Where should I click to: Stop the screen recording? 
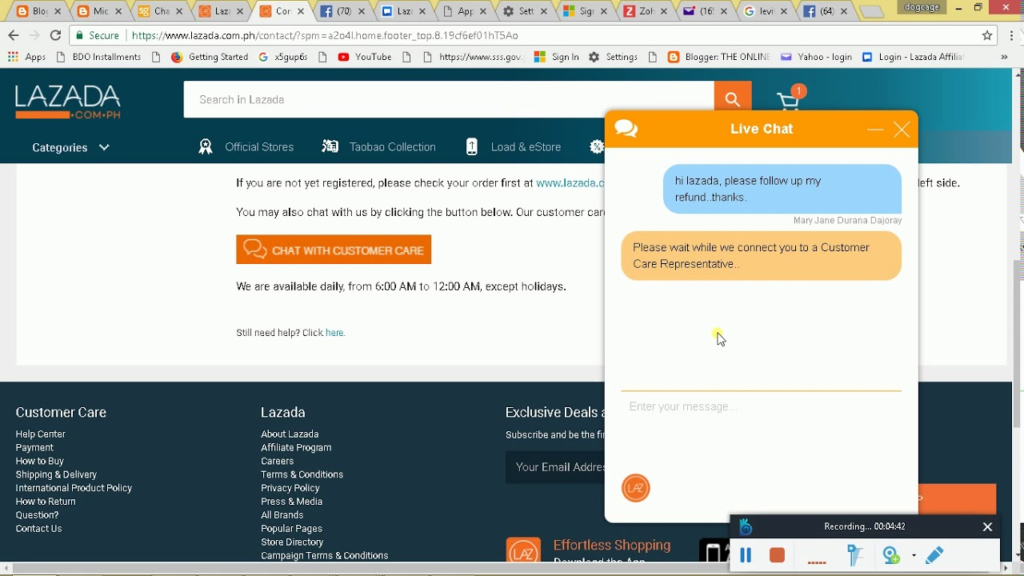(776, 555)
